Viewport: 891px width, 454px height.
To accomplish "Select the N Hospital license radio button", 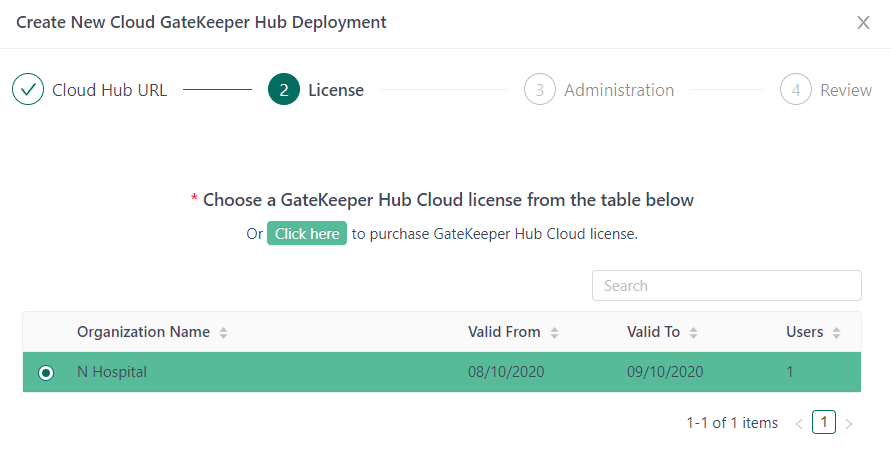I will click(x=46, y=372).
